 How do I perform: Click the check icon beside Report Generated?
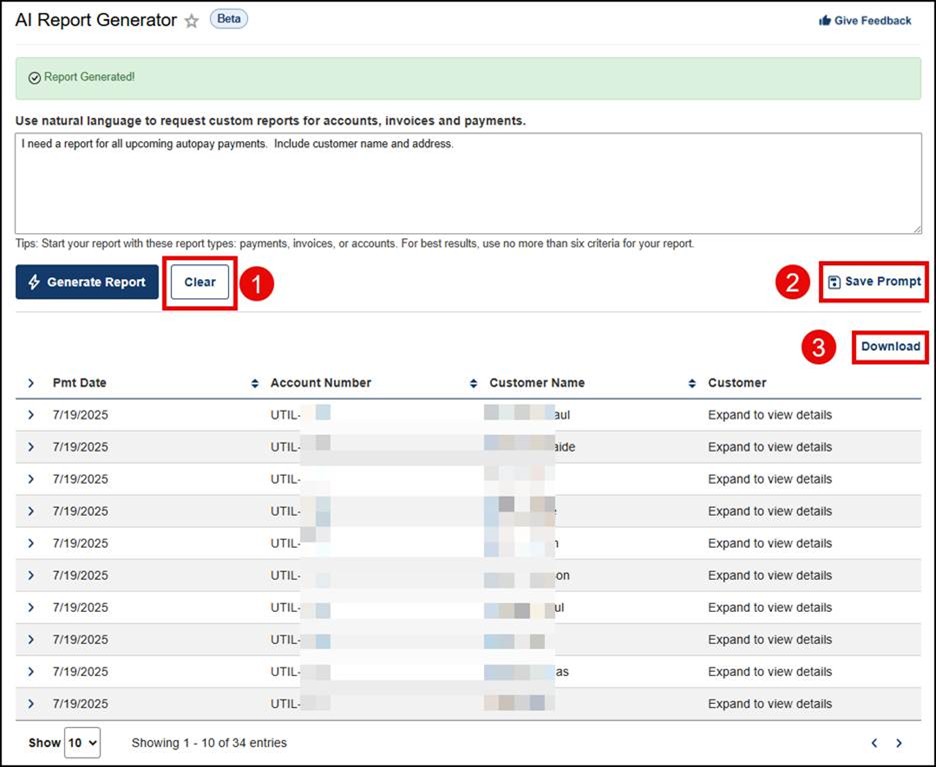pyautogui.click(x=35, y=78)
